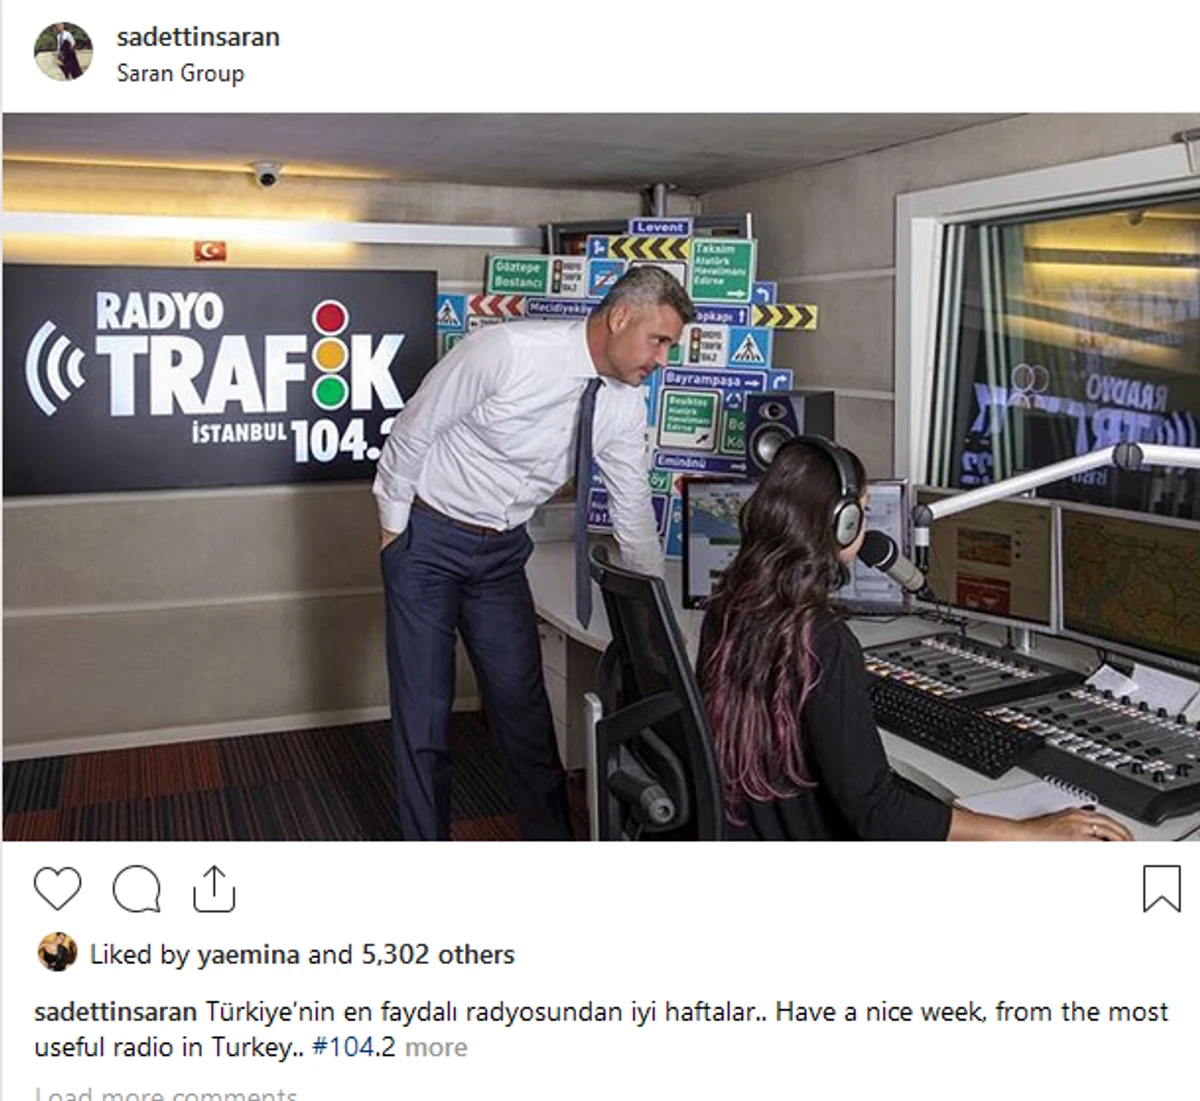The image size is (1200, 1101).
Task: Open caption author sadettinsaran link
Action: (115, 1012)
